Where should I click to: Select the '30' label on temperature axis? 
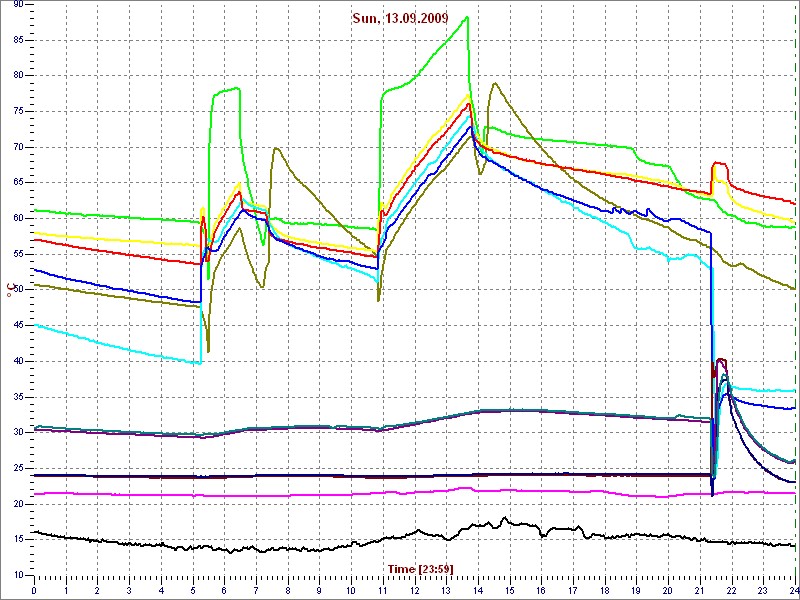[x=17, y=433]
